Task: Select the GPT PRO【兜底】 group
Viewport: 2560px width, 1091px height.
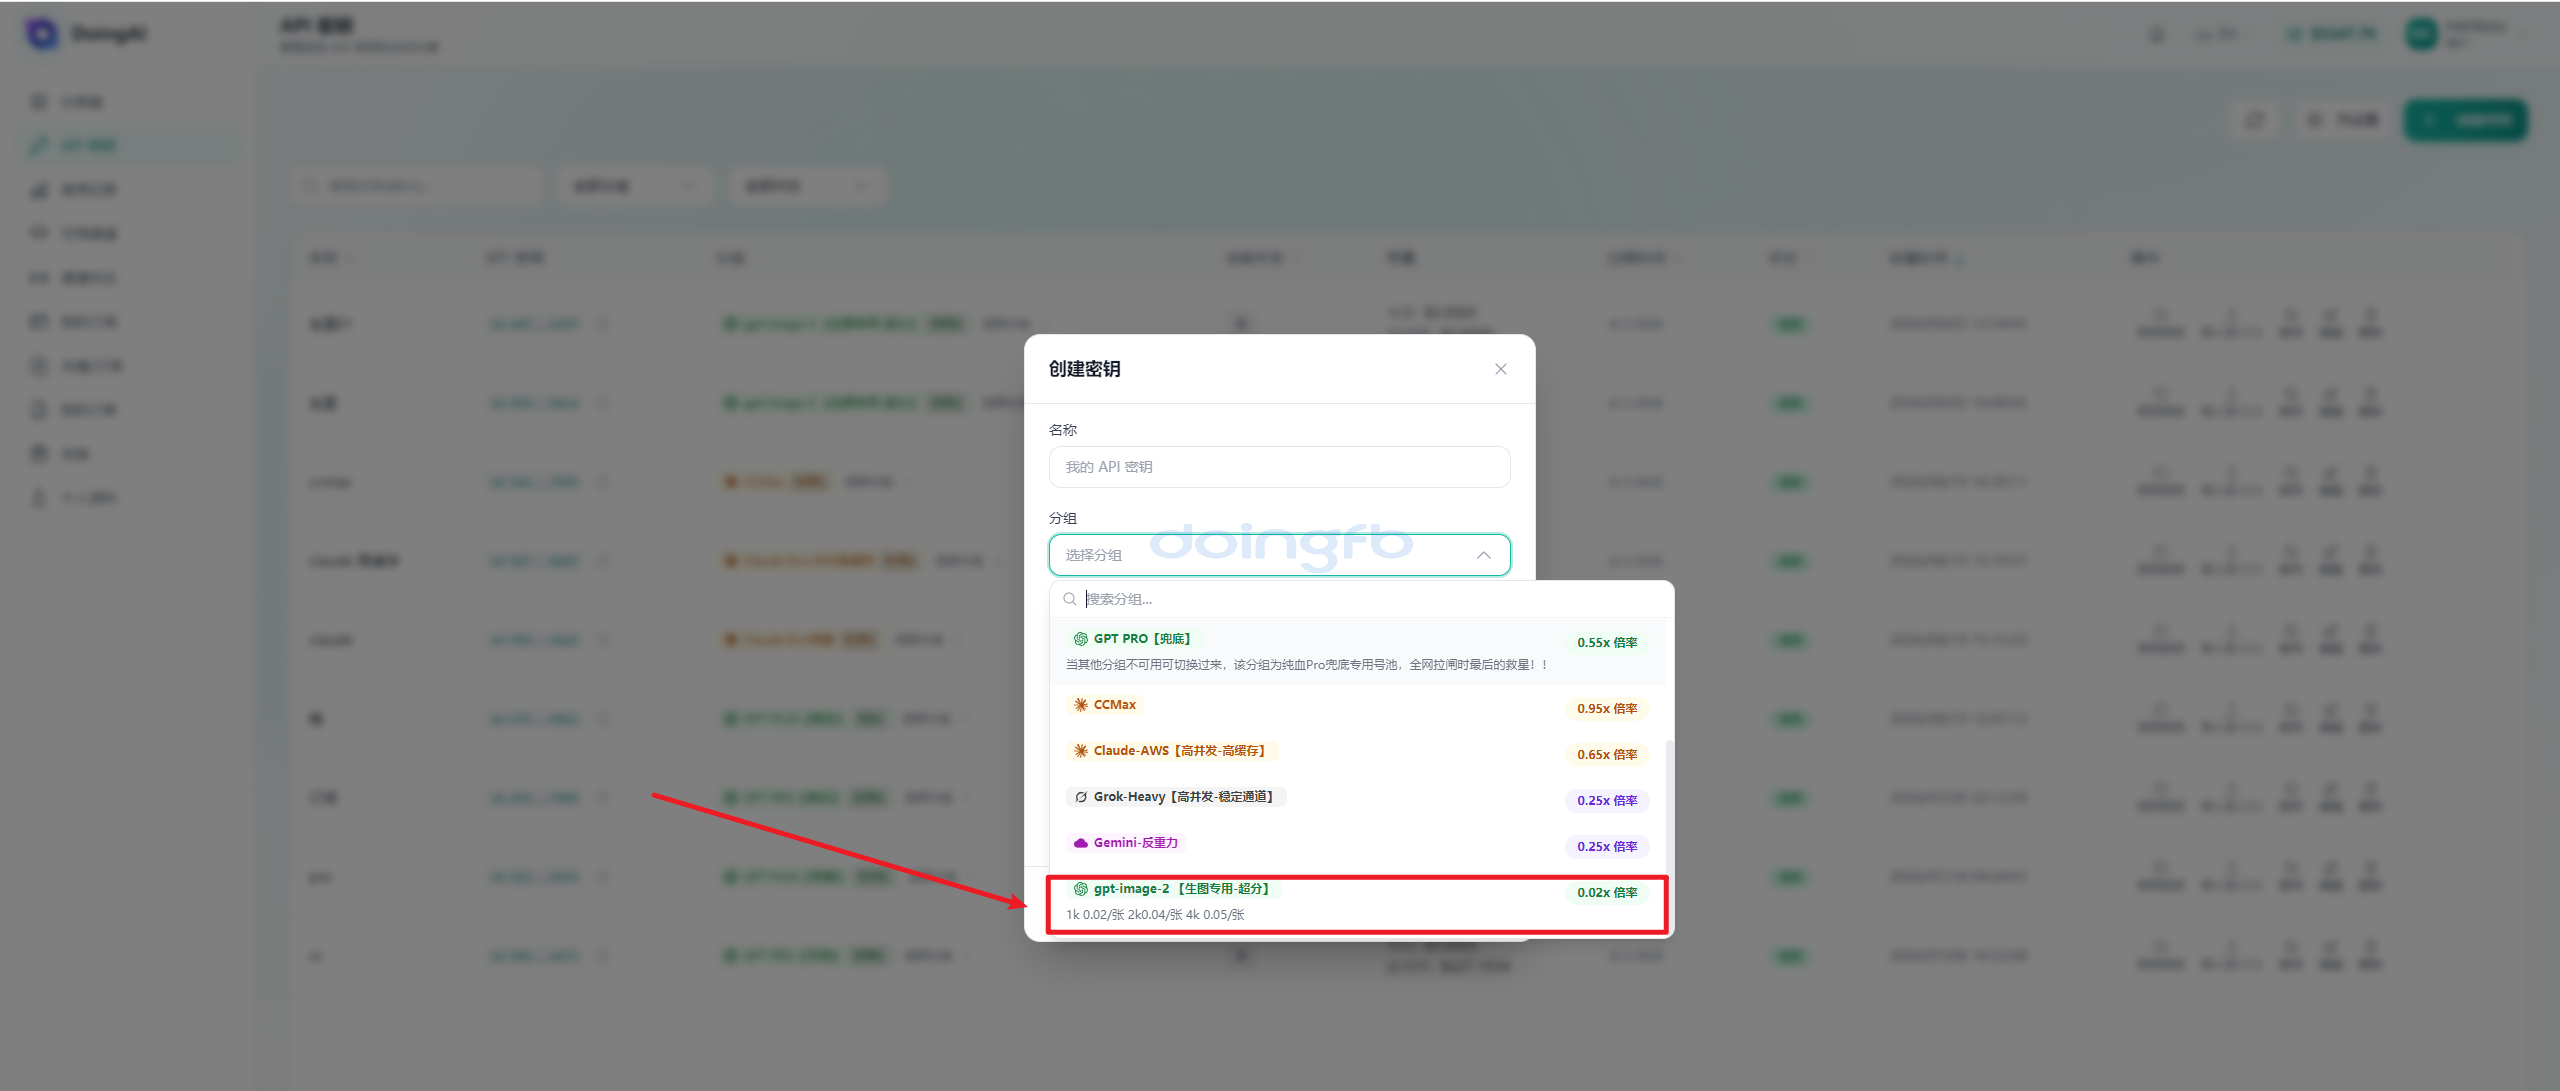Action: (x=1360, y=651)
